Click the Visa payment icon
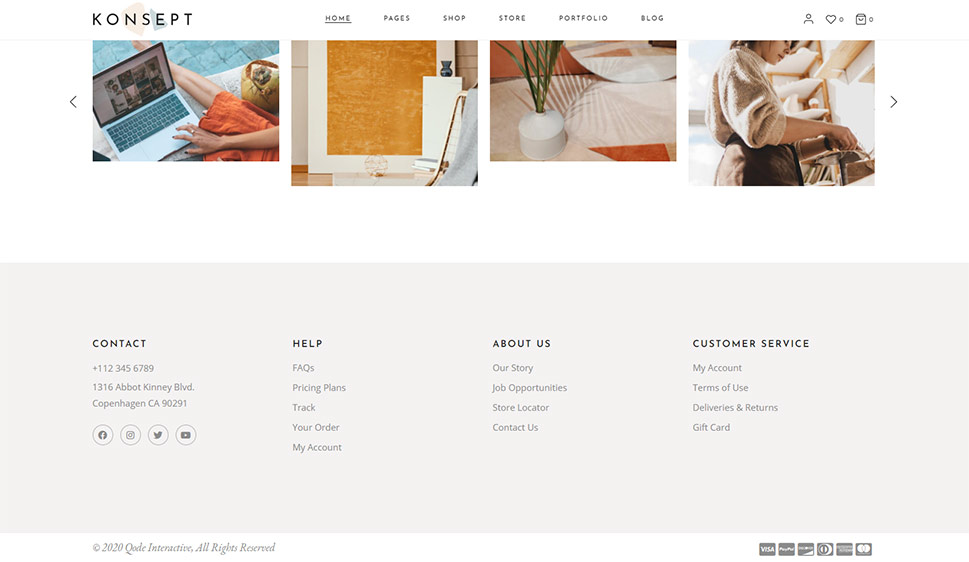Viewport: 969px width, 562px height. tap(767, 549)
